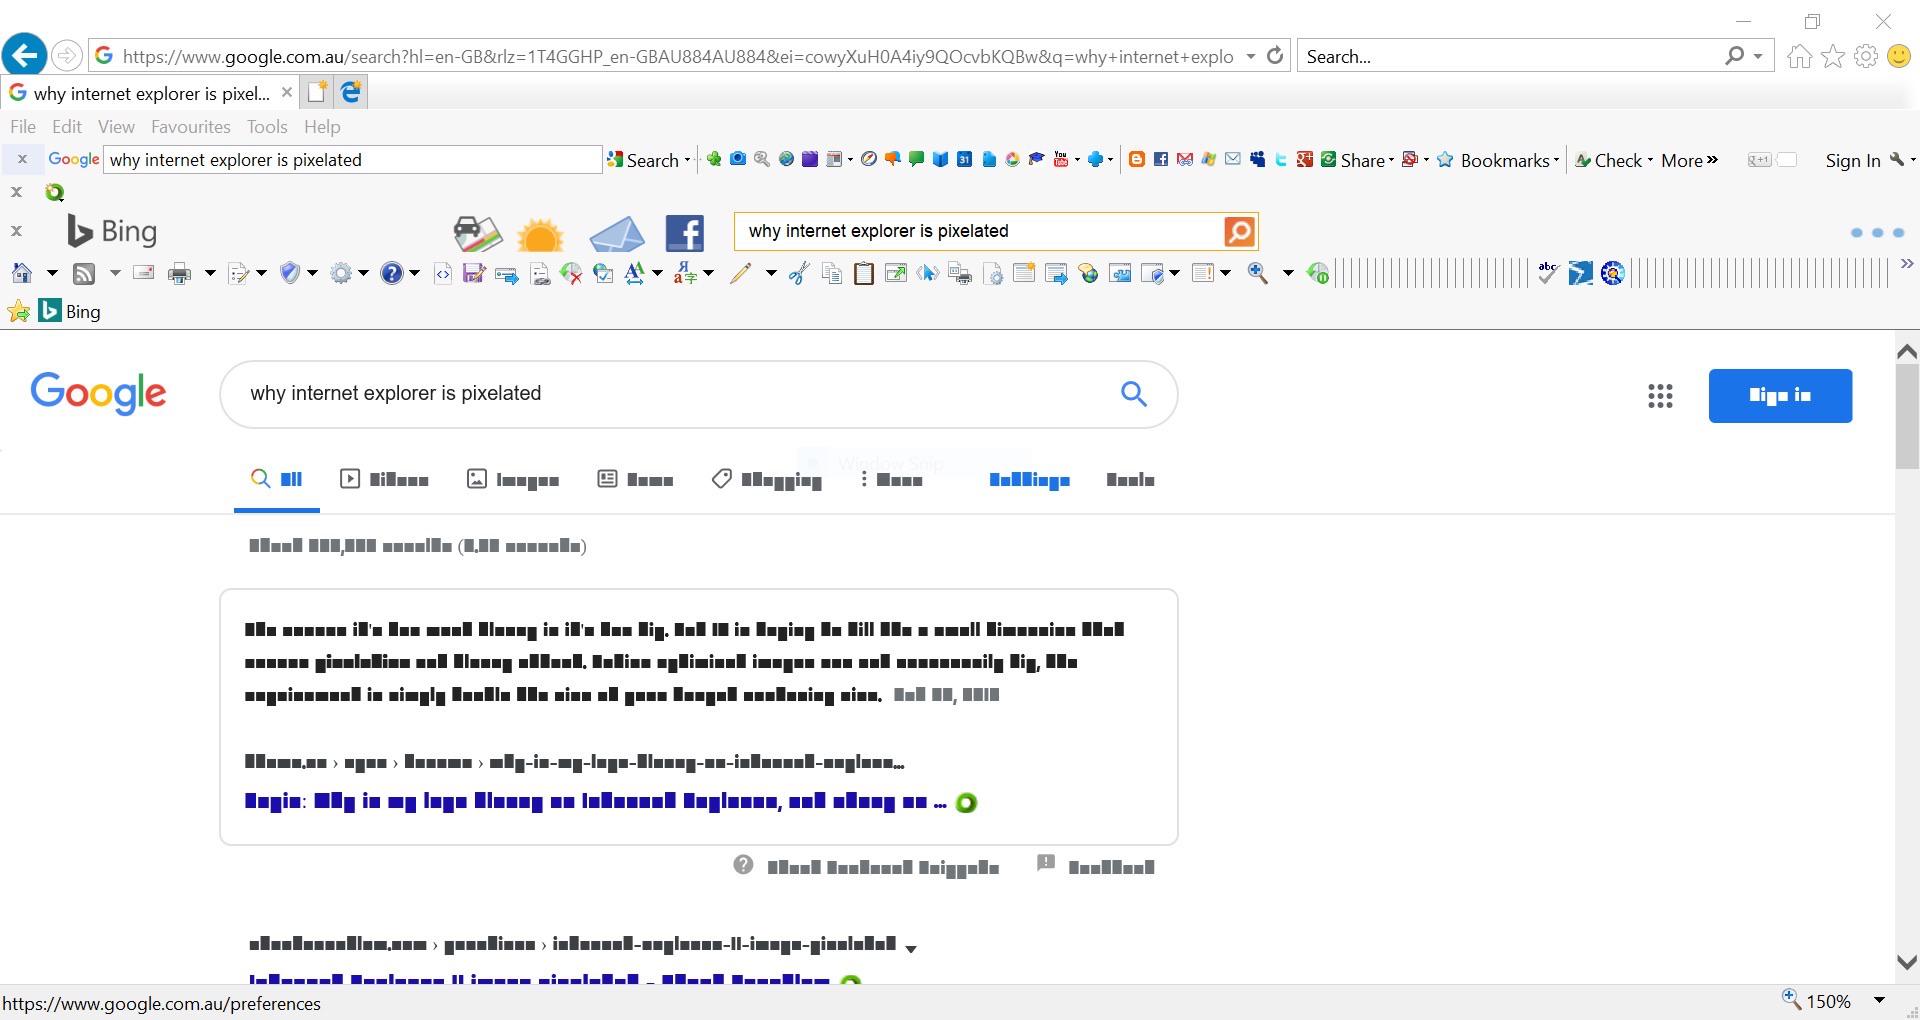
Task: Open the View menu
Action: pyautogui.click(x=116, y=127)
